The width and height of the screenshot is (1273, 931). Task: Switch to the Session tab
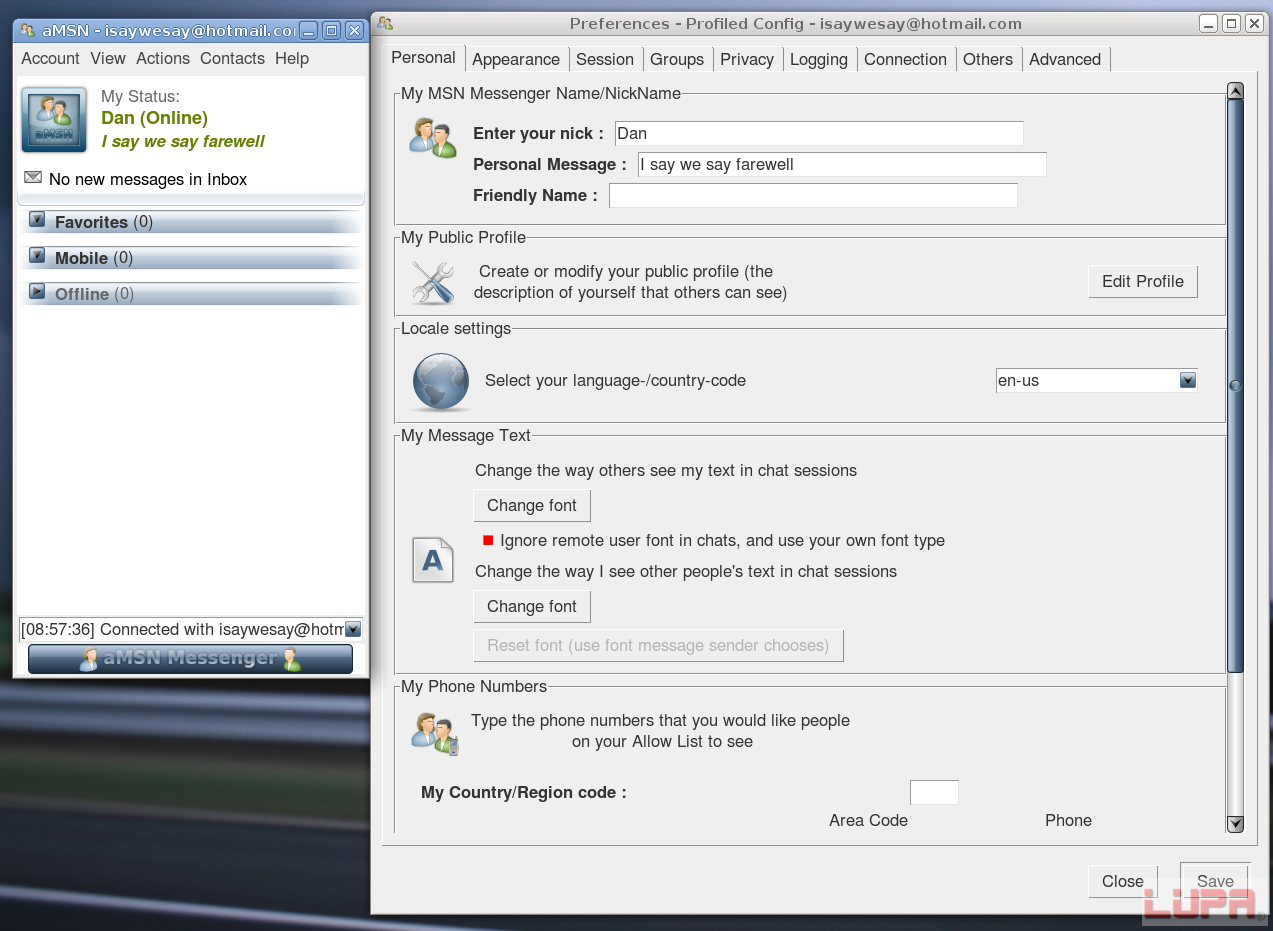coord(605,59)
